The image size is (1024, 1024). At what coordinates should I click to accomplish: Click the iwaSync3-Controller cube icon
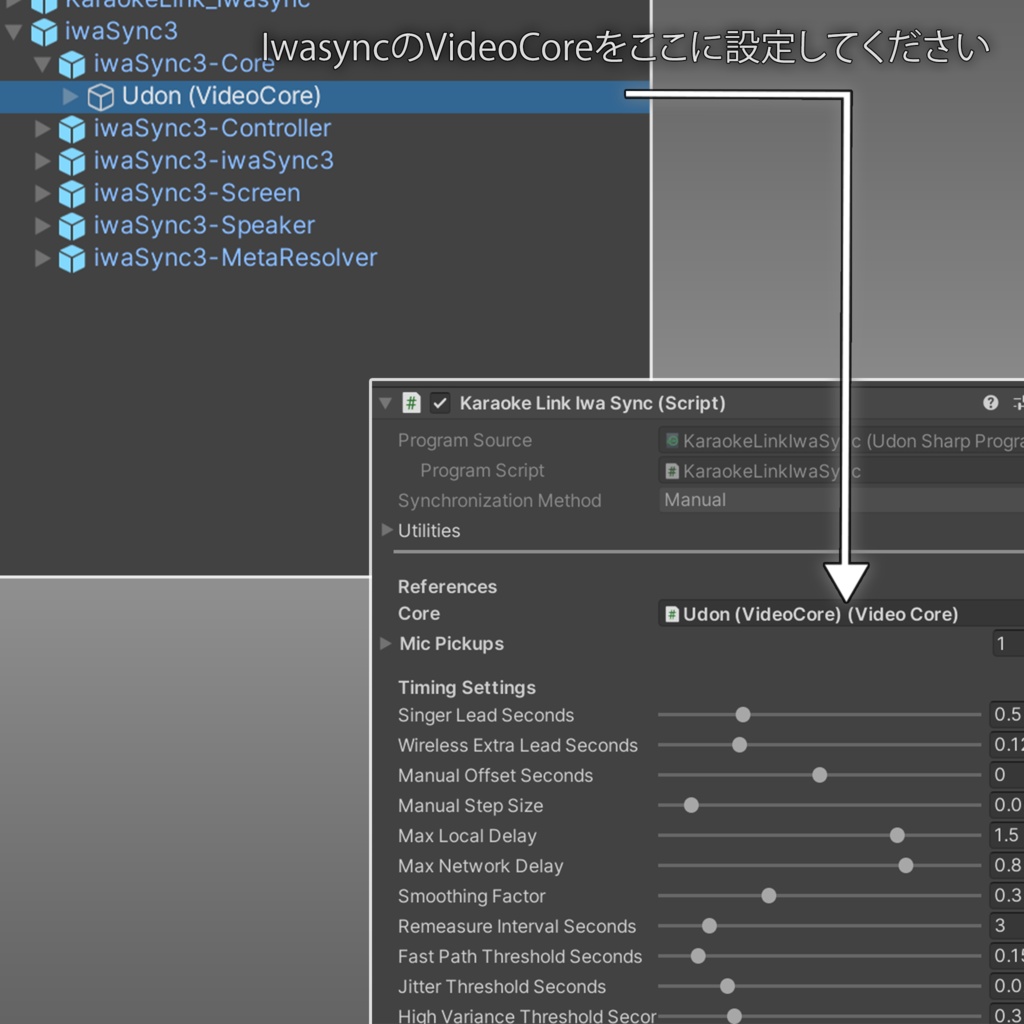pos(72,129)
